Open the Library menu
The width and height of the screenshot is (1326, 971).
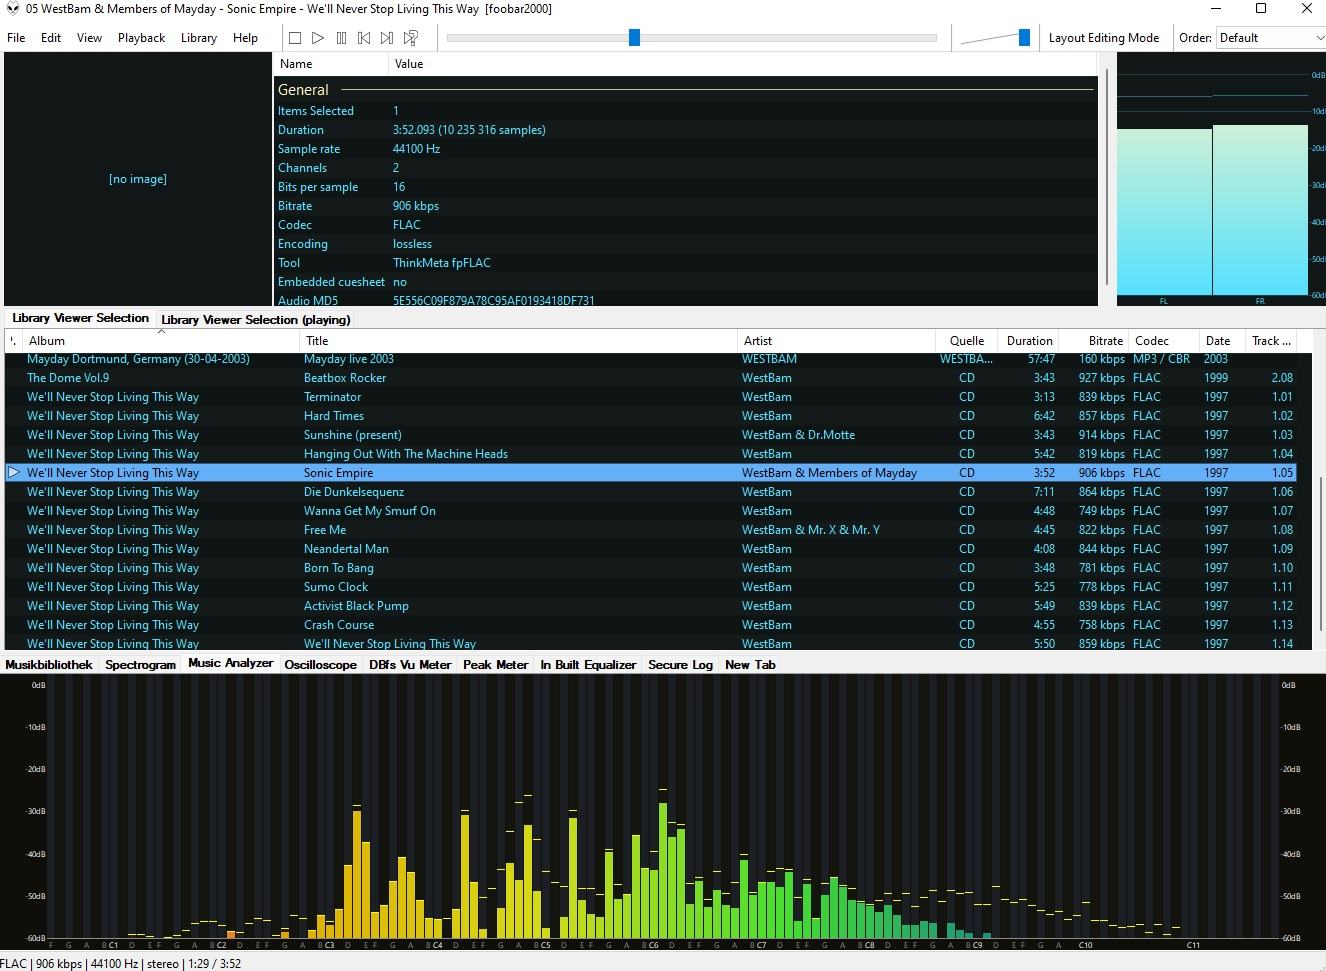click(x=199, y=38)
